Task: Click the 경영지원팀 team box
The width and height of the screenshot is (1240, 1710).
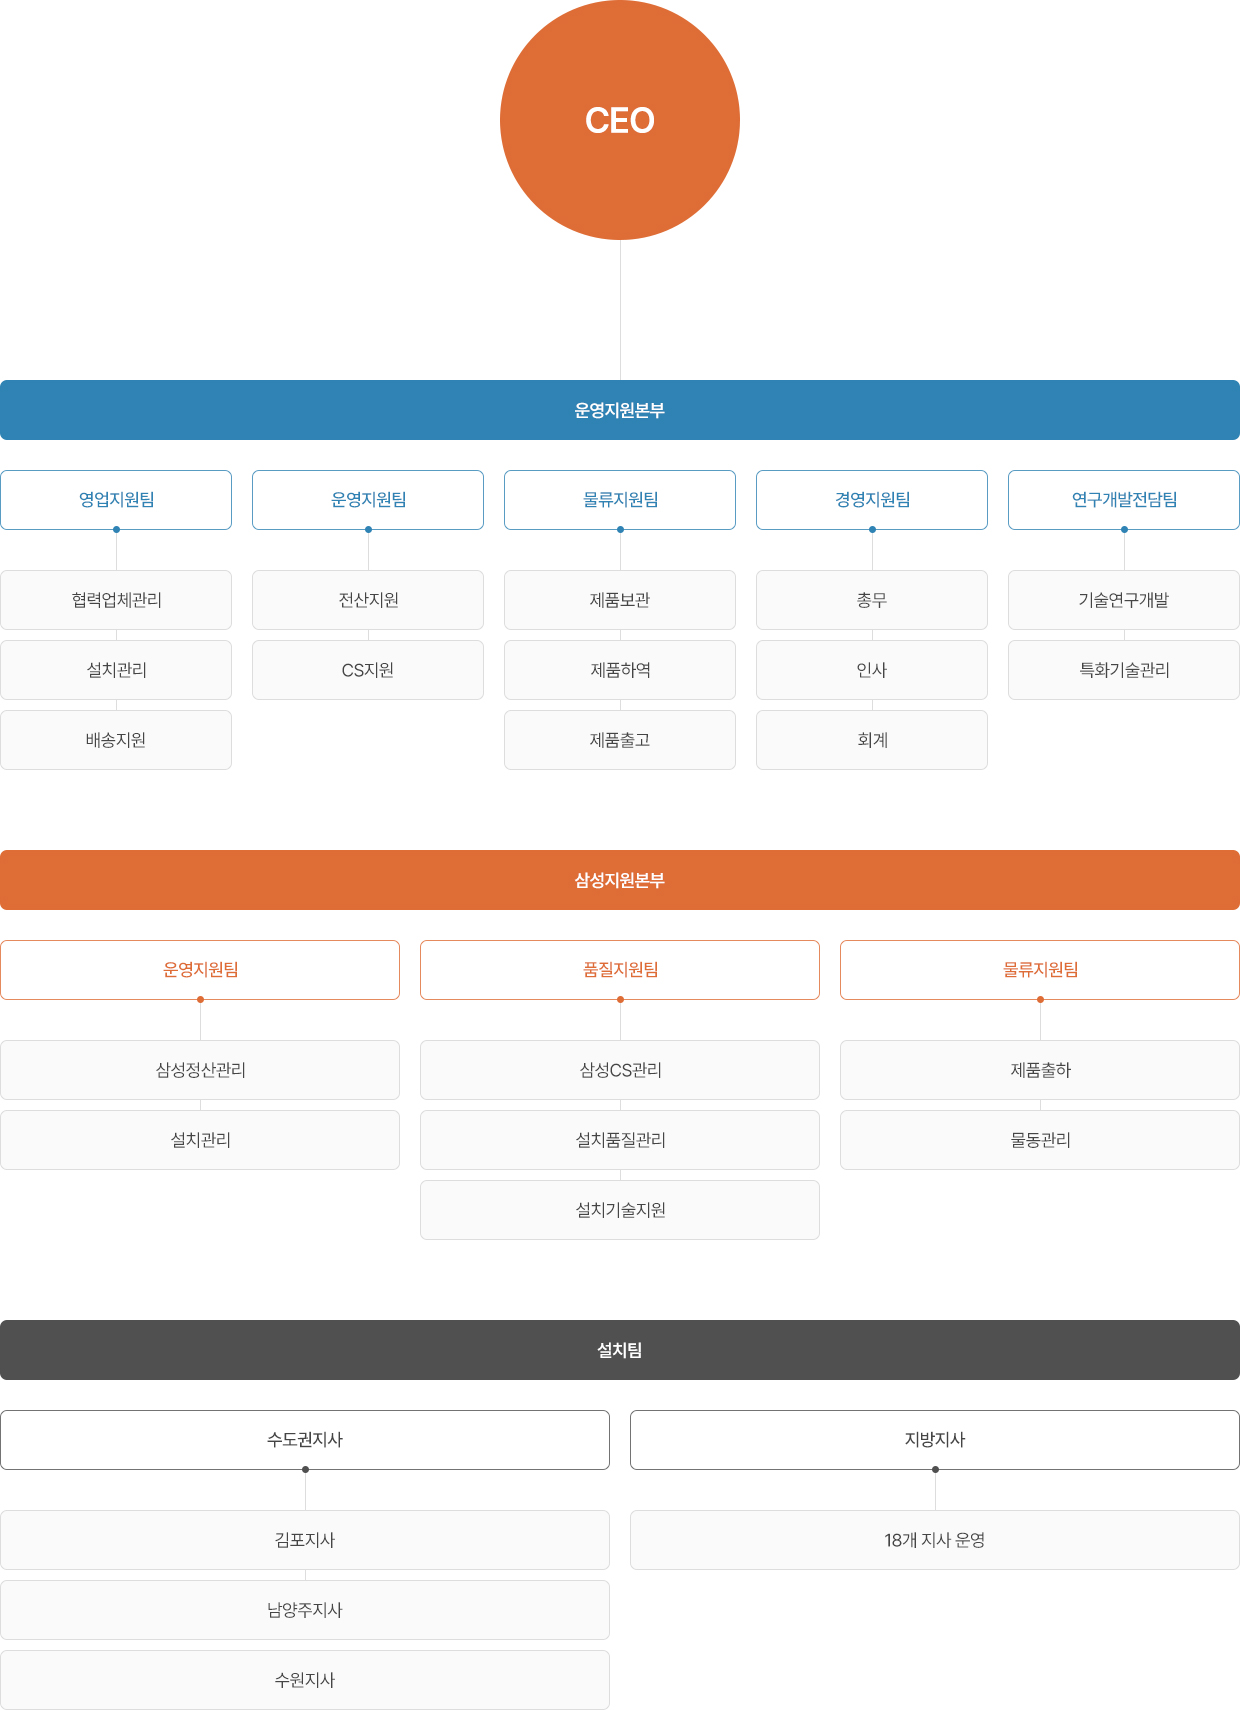Action: pos(872,500)
